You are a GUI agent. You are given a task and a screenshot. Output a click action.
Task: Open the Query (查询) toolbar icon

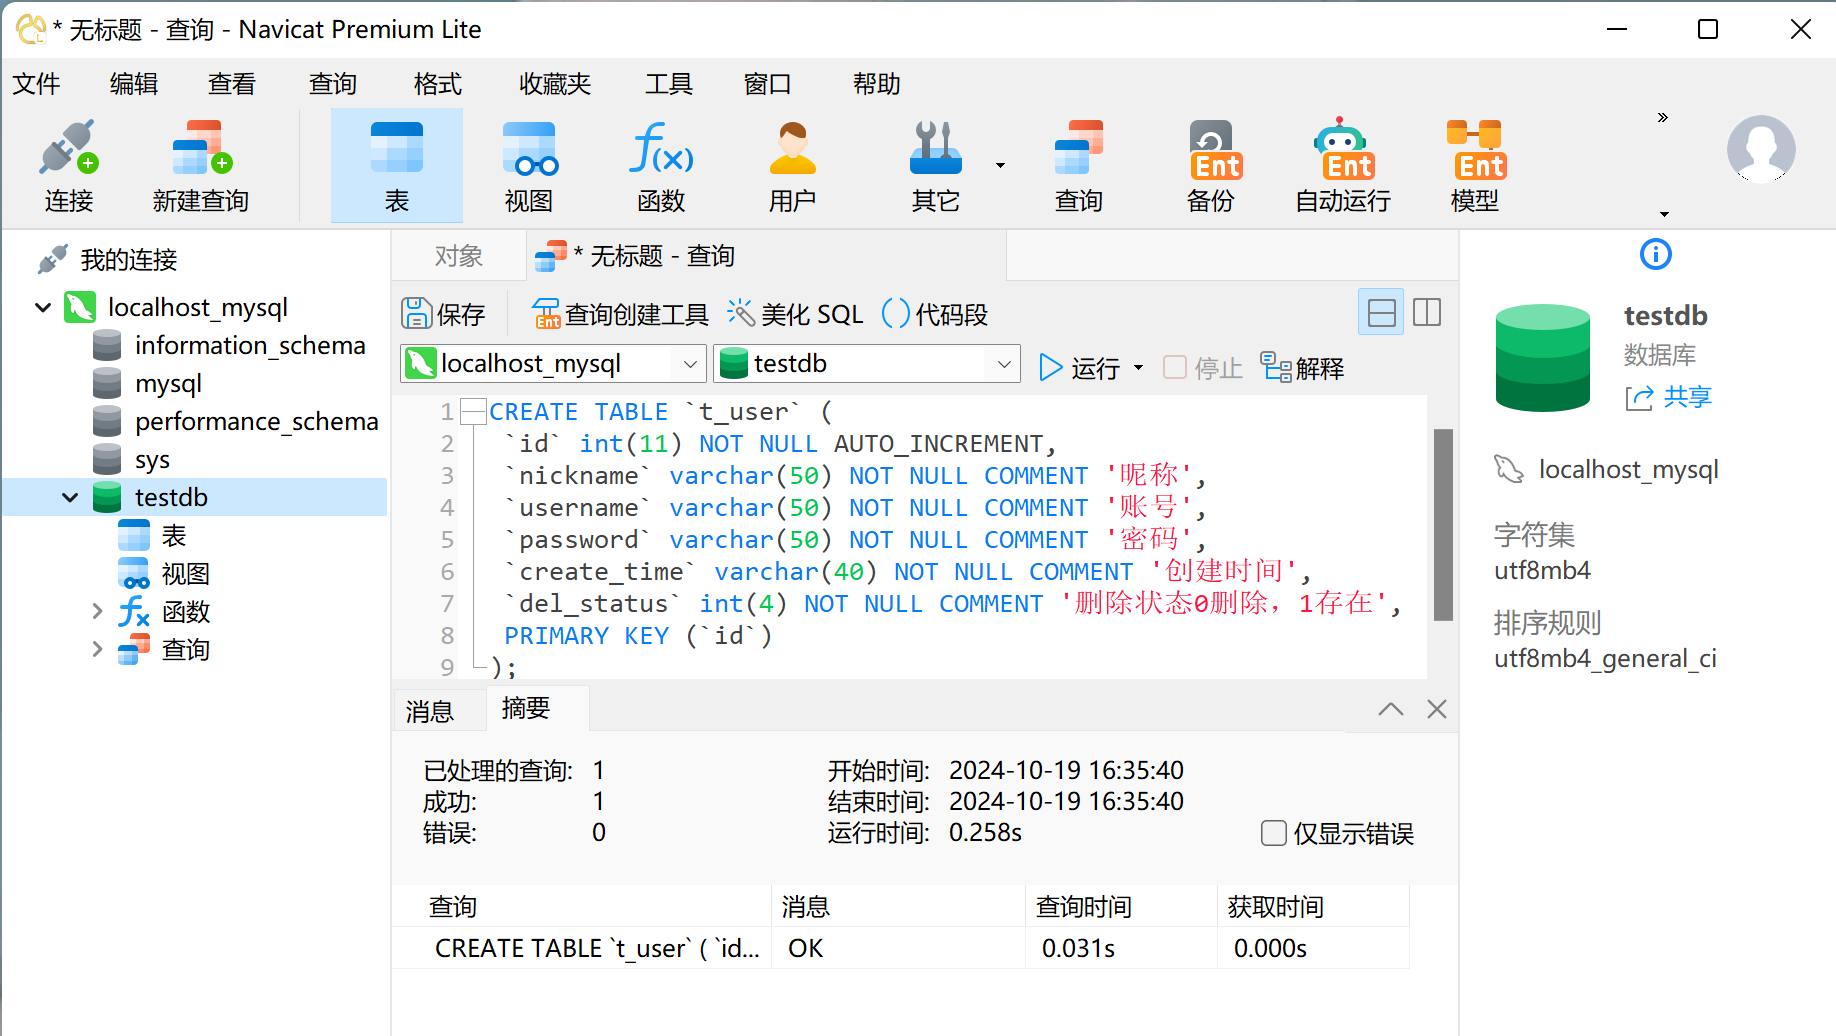[x=1078, y=166]
